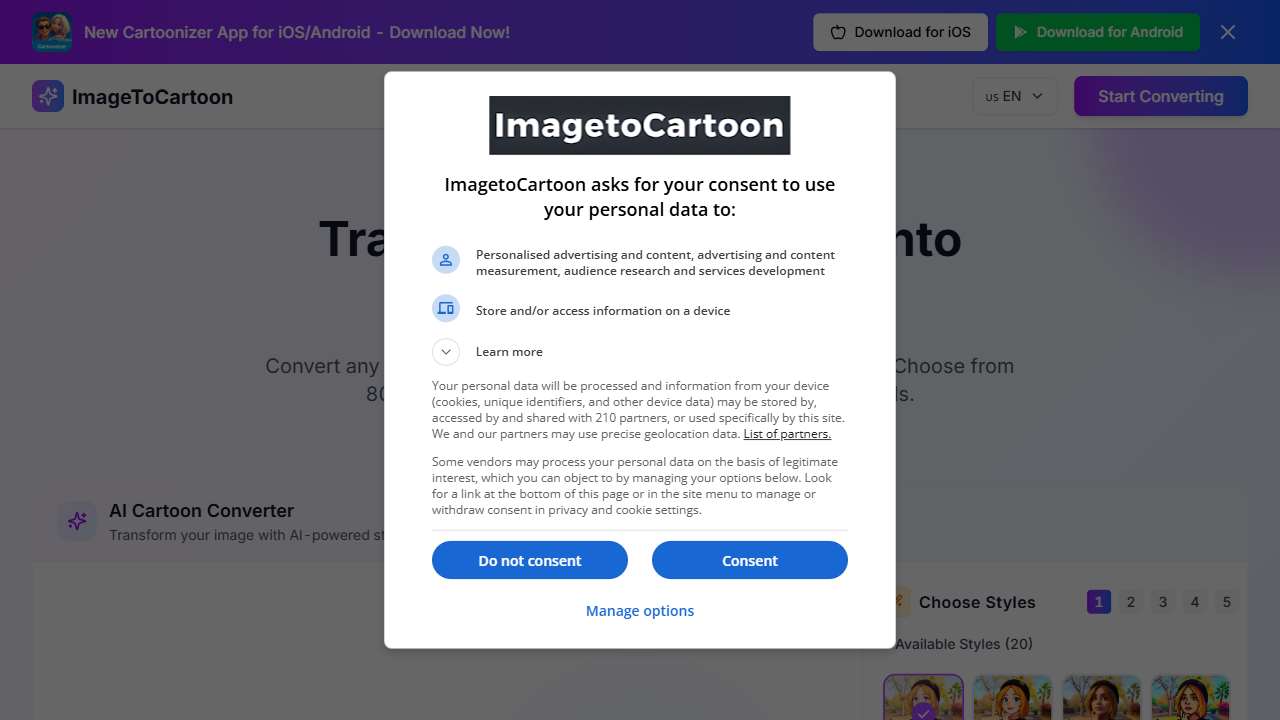This screenshot has height=720, width=1280.
Task: Switch to styles page 2
Action: pyautogui.click(x=1130, y=601)
